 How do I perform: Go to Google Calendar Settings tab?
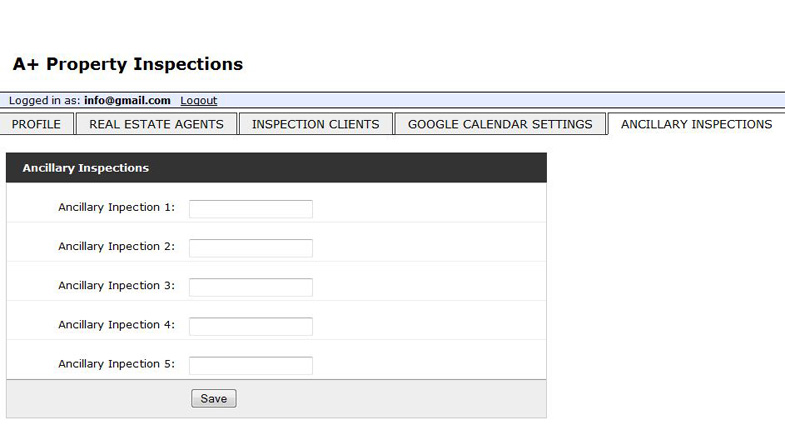click(x=500, y=124)
